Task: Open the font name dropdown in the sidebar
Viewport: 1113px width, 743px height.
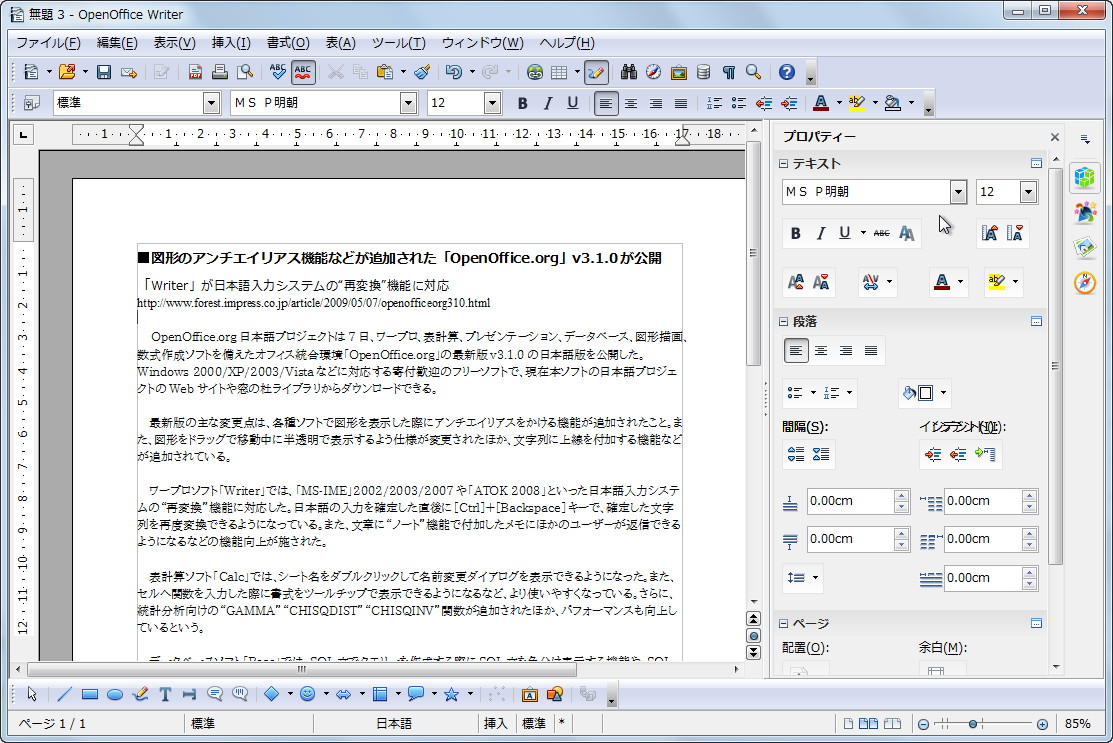Action: click(x=958, y=191)
